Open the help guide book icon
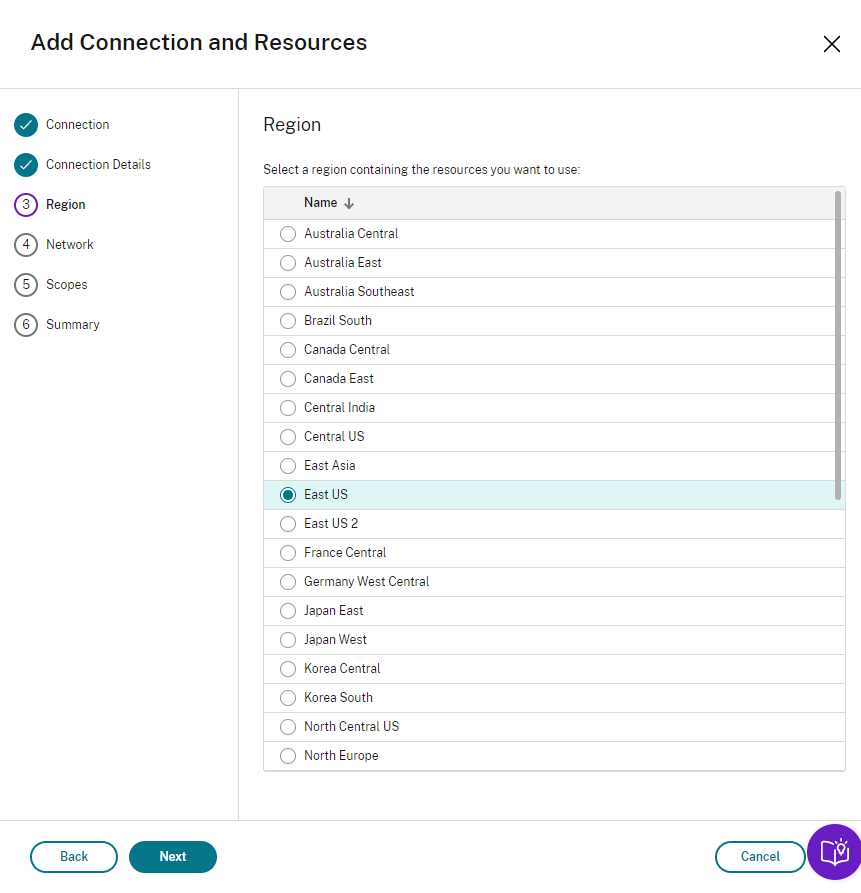 coord(833,852)
